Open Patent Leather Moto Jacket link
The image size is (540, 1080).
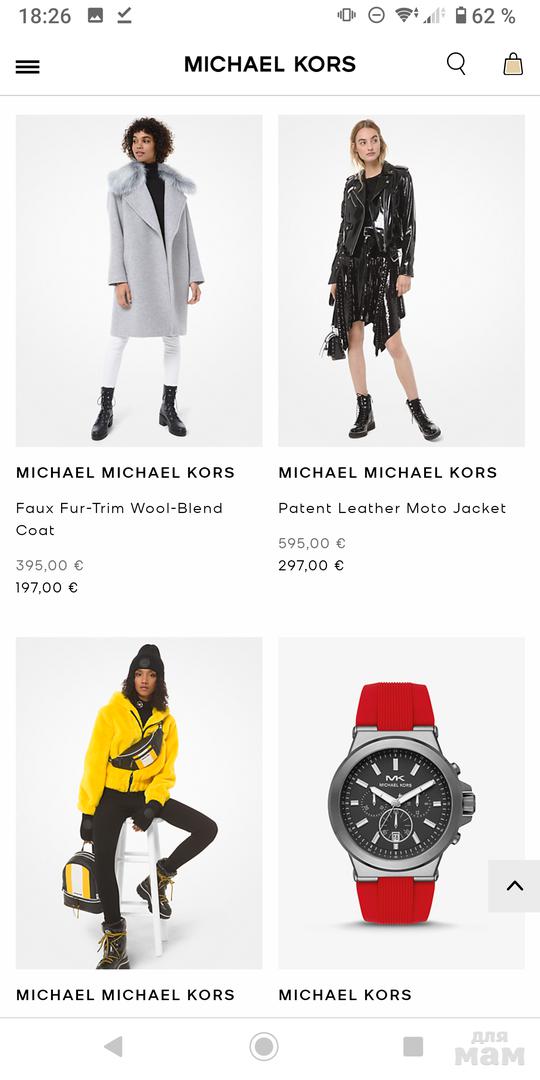(x=392, y=508)
